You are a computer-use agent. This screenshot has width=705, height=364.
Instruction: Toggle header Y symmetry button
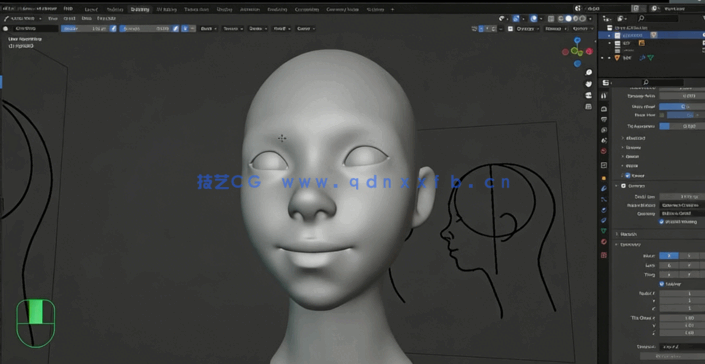point(487,28)
